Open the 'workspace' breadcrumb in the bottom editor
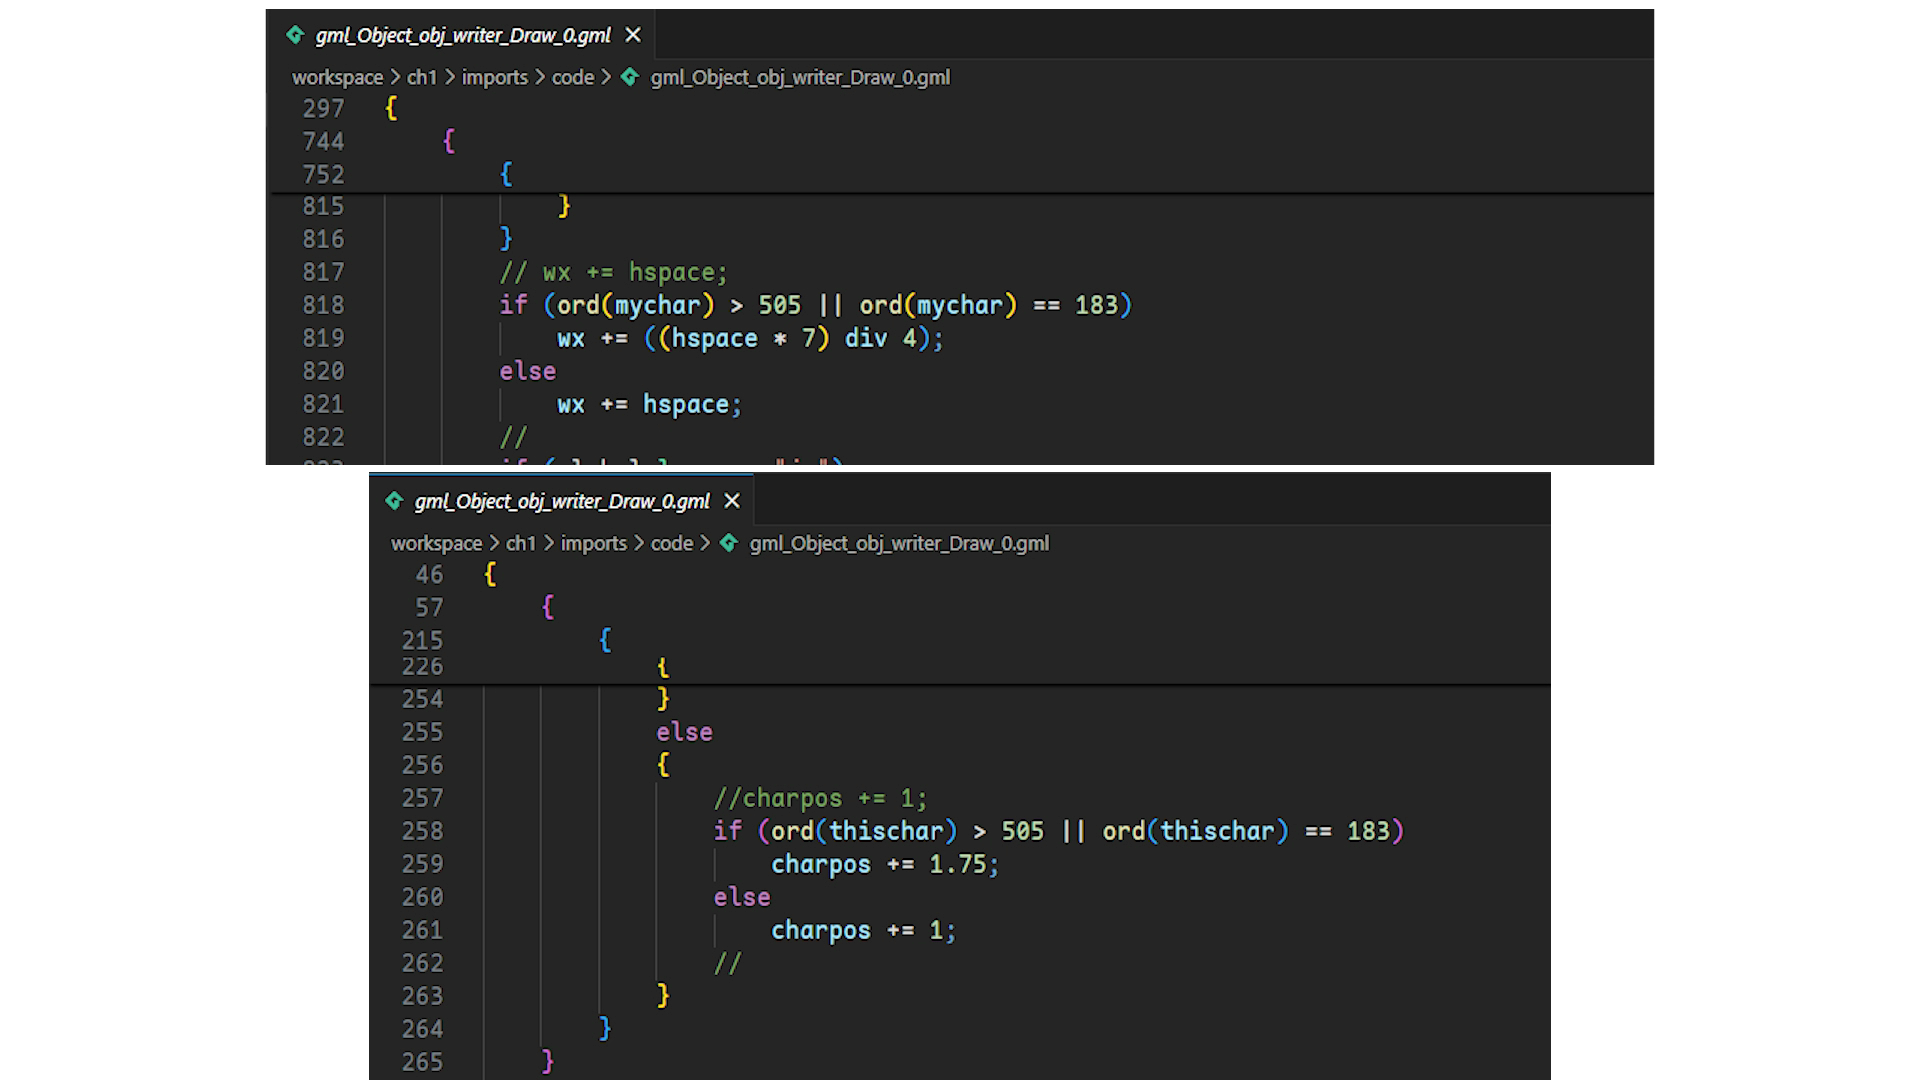Viewport: 1920px width, 1080px height. [436, 543]
